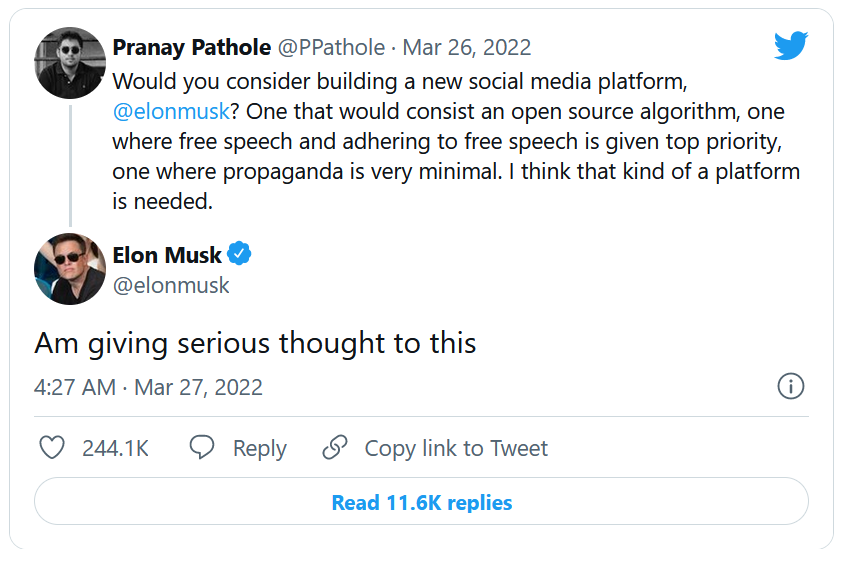This screenshot has height=561, width=841.
Task: Click the Copy link to Tweet text
Action: coord(456,448)
